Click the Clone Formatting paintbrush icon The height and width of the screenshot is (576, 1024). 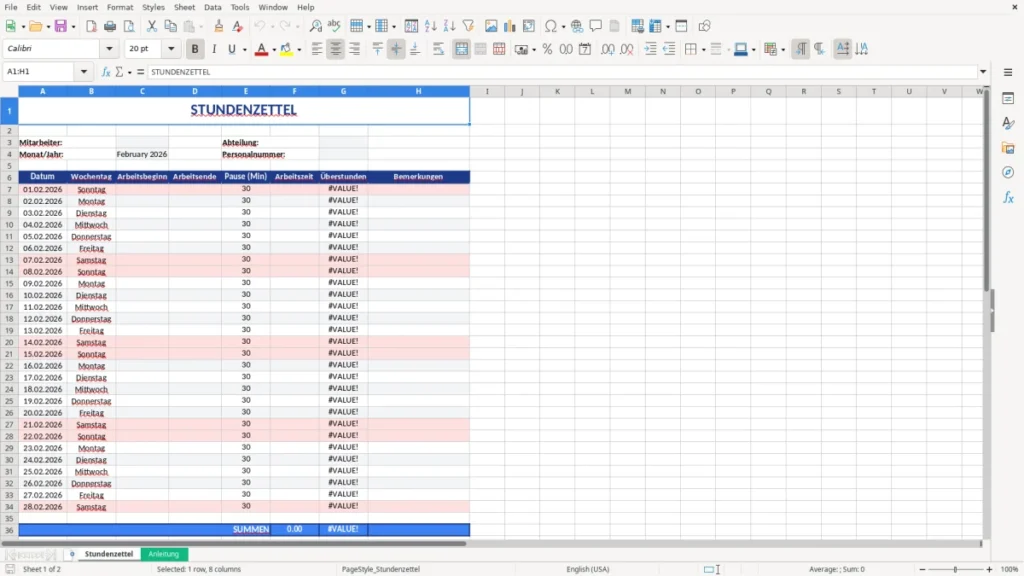219,26
